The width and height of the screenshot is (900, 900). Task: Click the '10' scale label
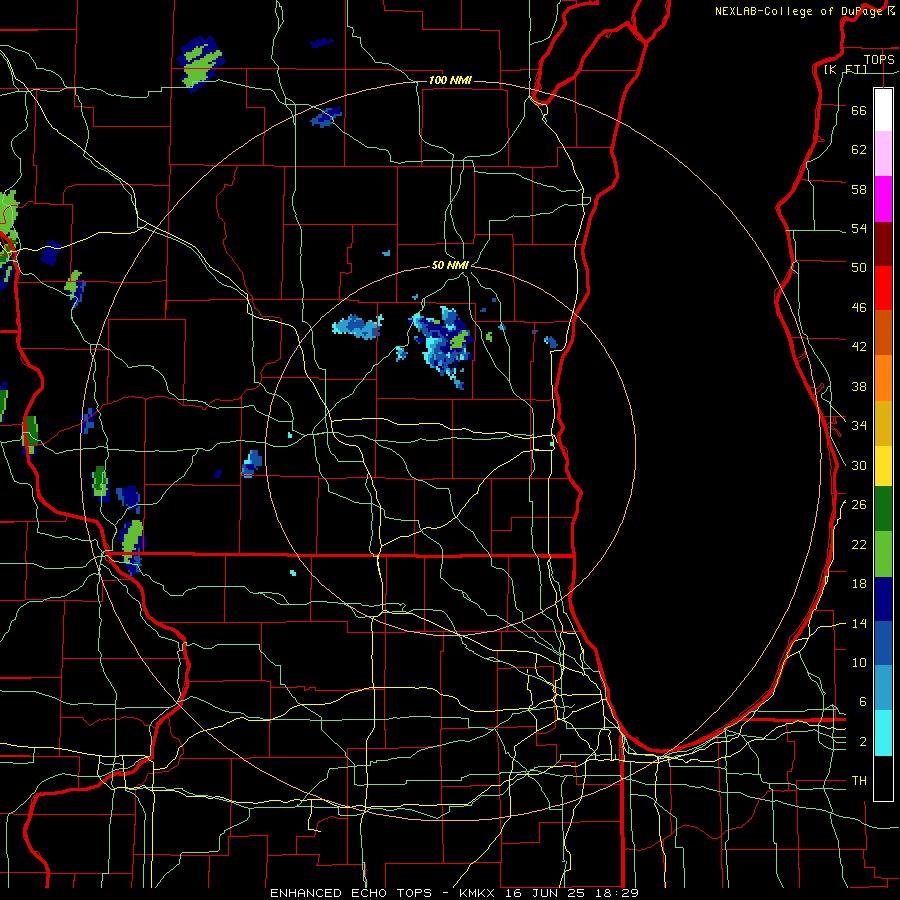859,662
